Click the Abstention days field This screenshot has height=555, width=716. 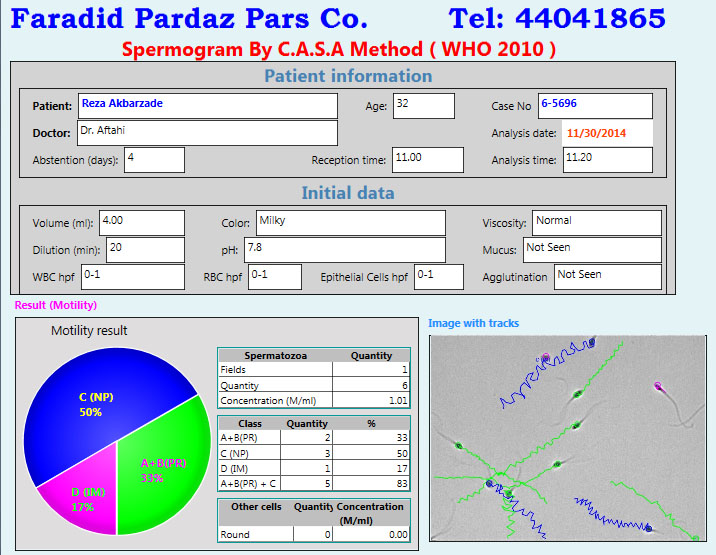154,160
